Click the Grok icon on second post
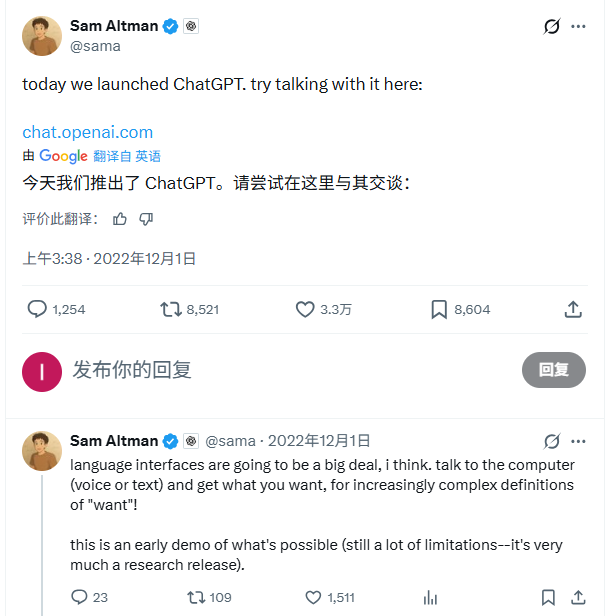Viewport: 609px width, 616px height. click(551, 441)
